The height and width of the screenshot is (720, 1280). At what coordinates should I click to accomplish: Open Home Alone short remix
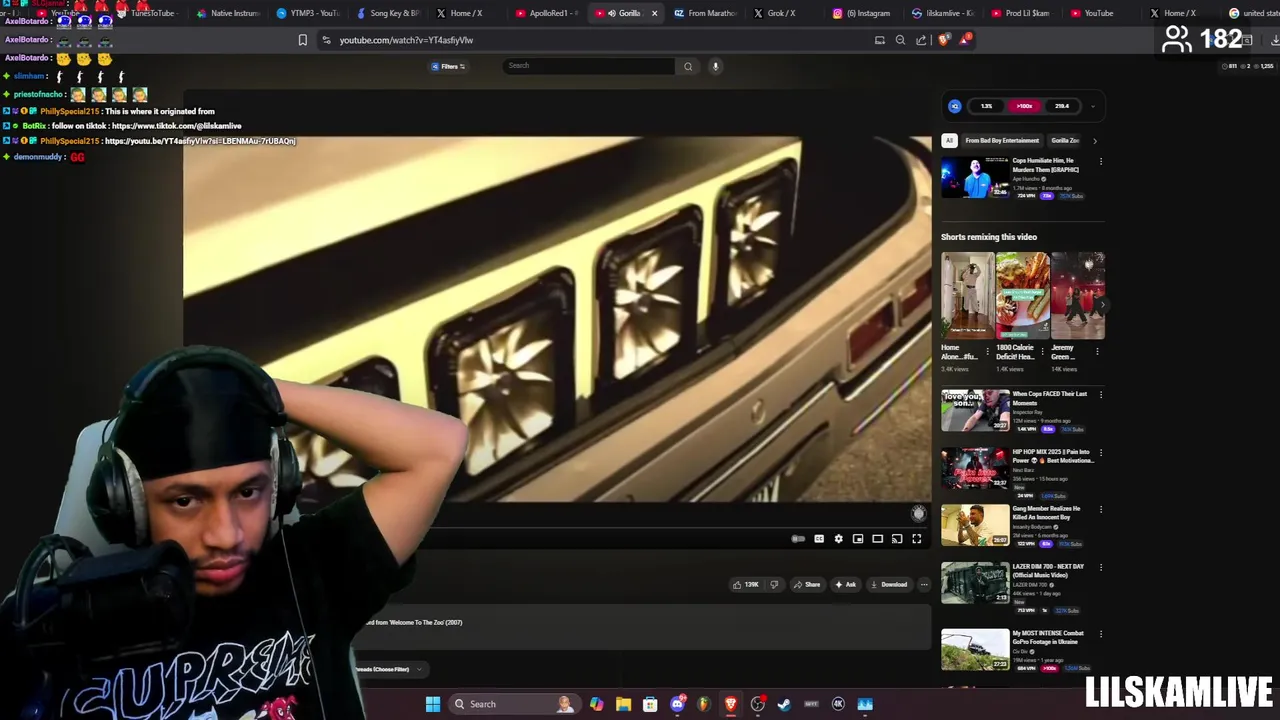tap(966, 296)
